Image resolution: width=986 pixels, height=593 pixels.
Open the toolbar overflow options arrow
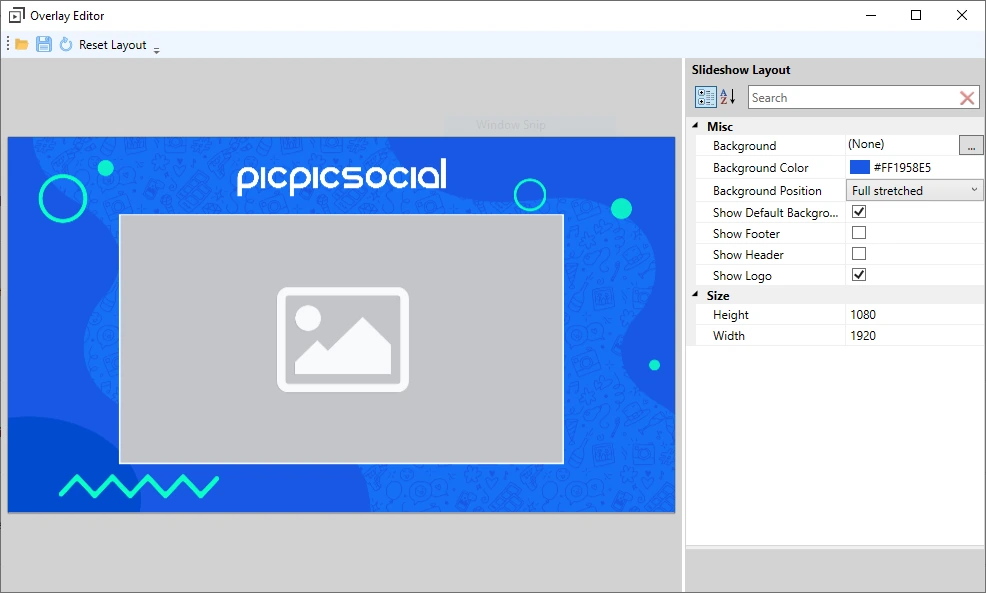(x=157, y=50)
